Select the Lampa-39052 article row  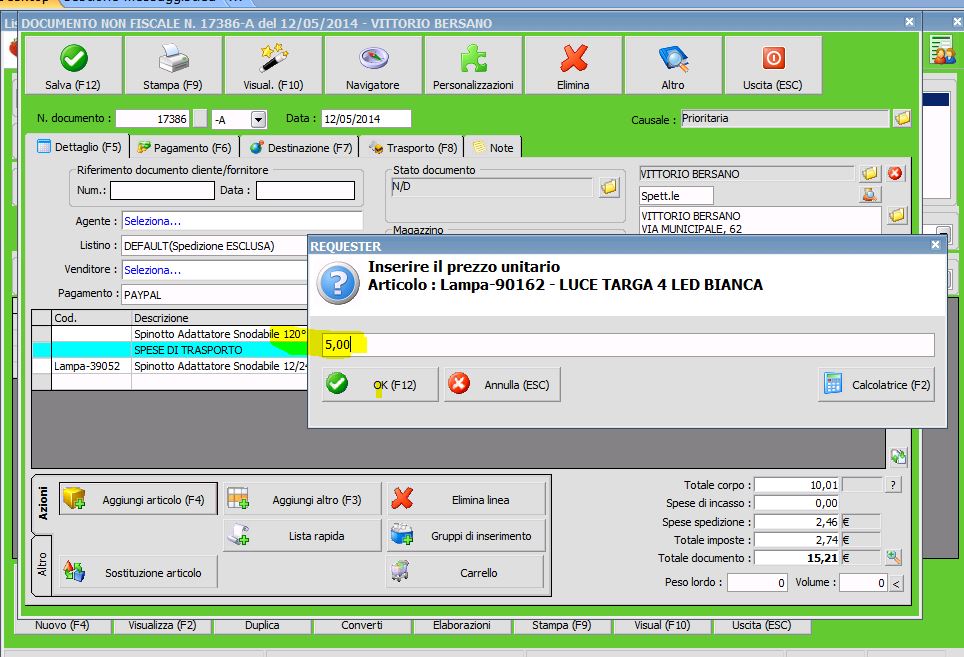tap(170, 366)
